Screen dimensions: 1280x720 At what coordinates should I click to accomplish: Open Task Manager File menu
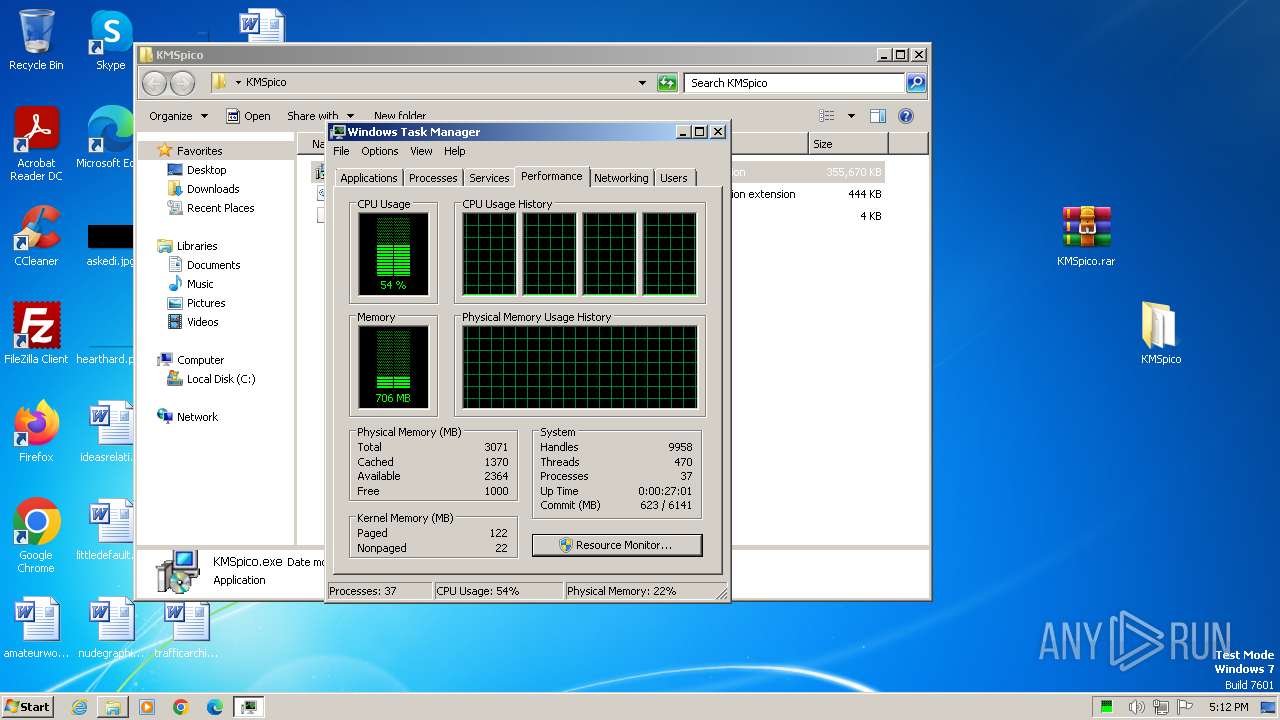coord(341,151)
